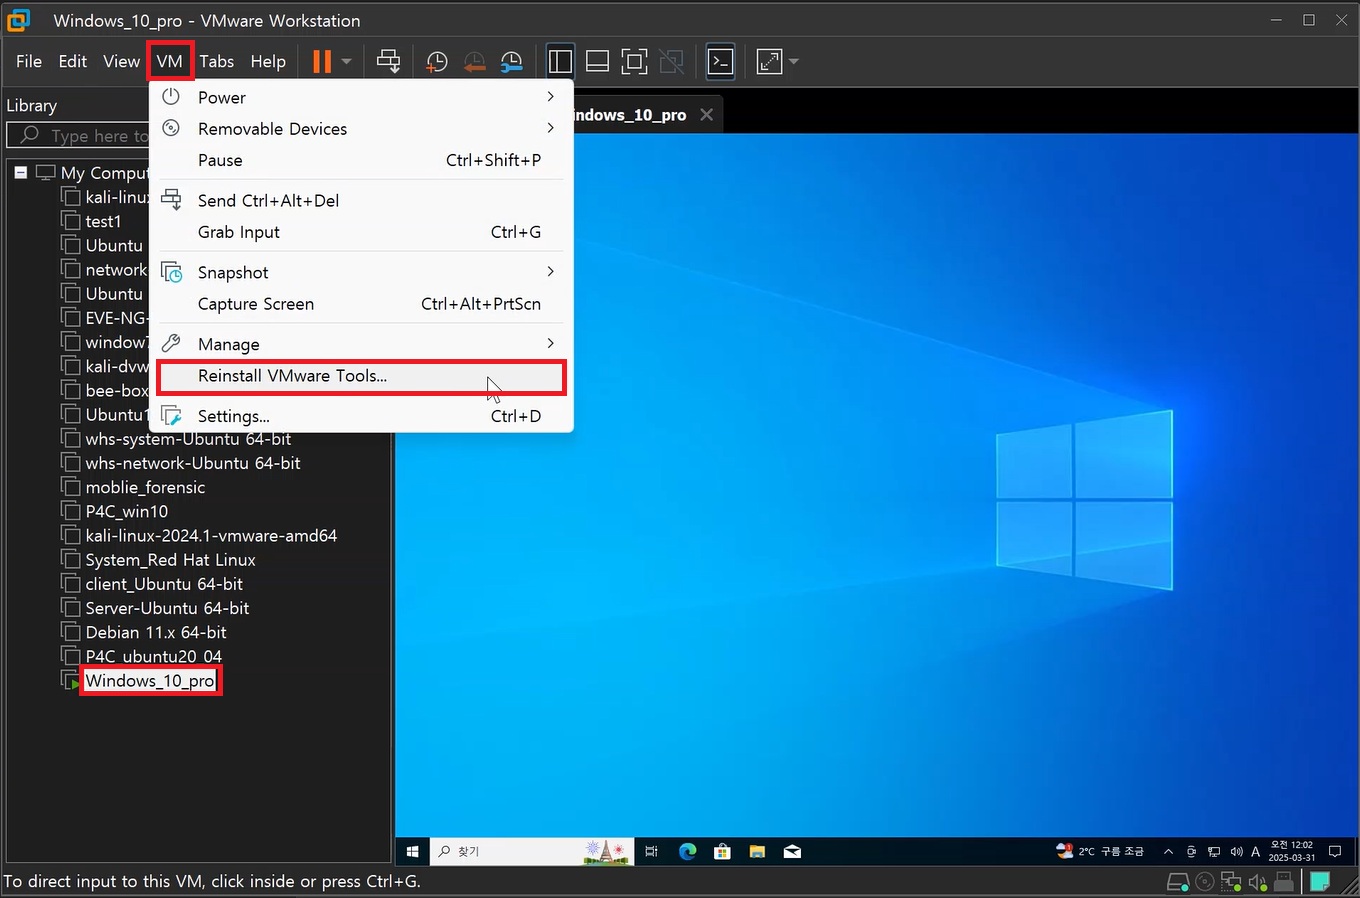Click the stretch guest display toolbar icon
The height and width of the screenshot is (898, 1360).
coord(769,61)
